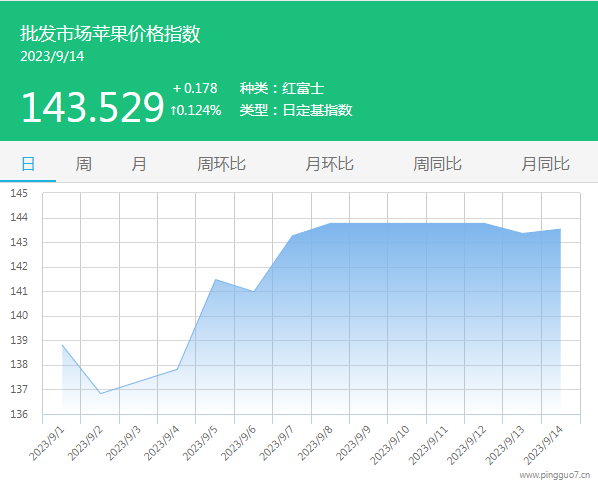Click the 2023/9/1 x-axis label
This screenshot has height=487, width=598.
coord(47,443)
